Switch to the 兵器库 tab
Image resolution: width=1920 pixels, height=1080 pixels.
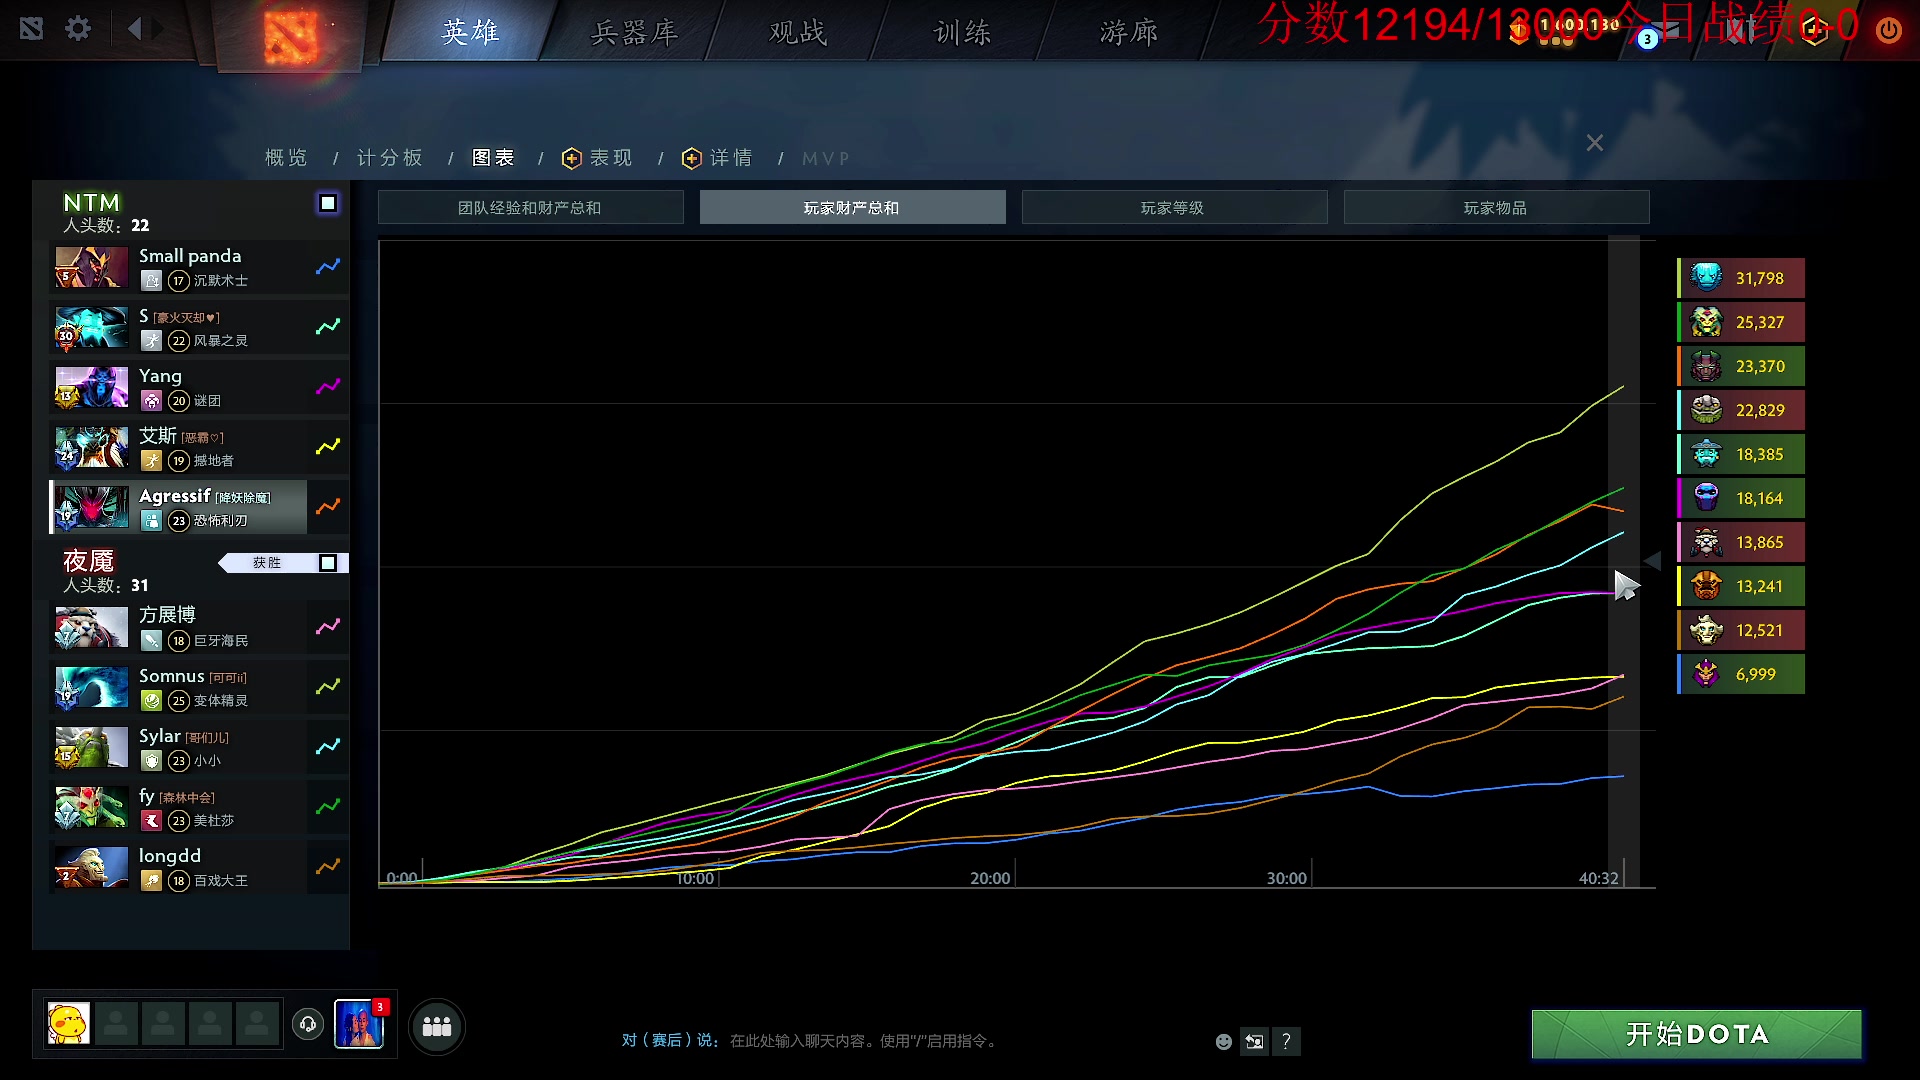[635, 32]
